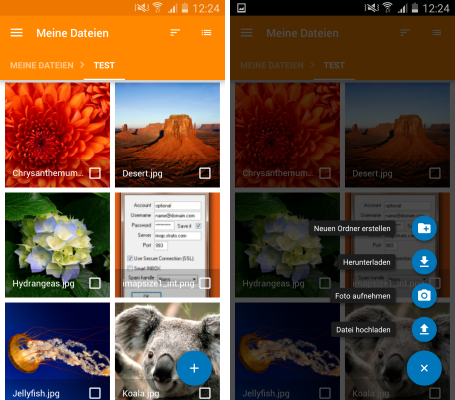This screenshot has height=400, width=455.
Task: Go to MEINE DATEIEN breadcrumb on bright screen
Action: click(42, 65)
